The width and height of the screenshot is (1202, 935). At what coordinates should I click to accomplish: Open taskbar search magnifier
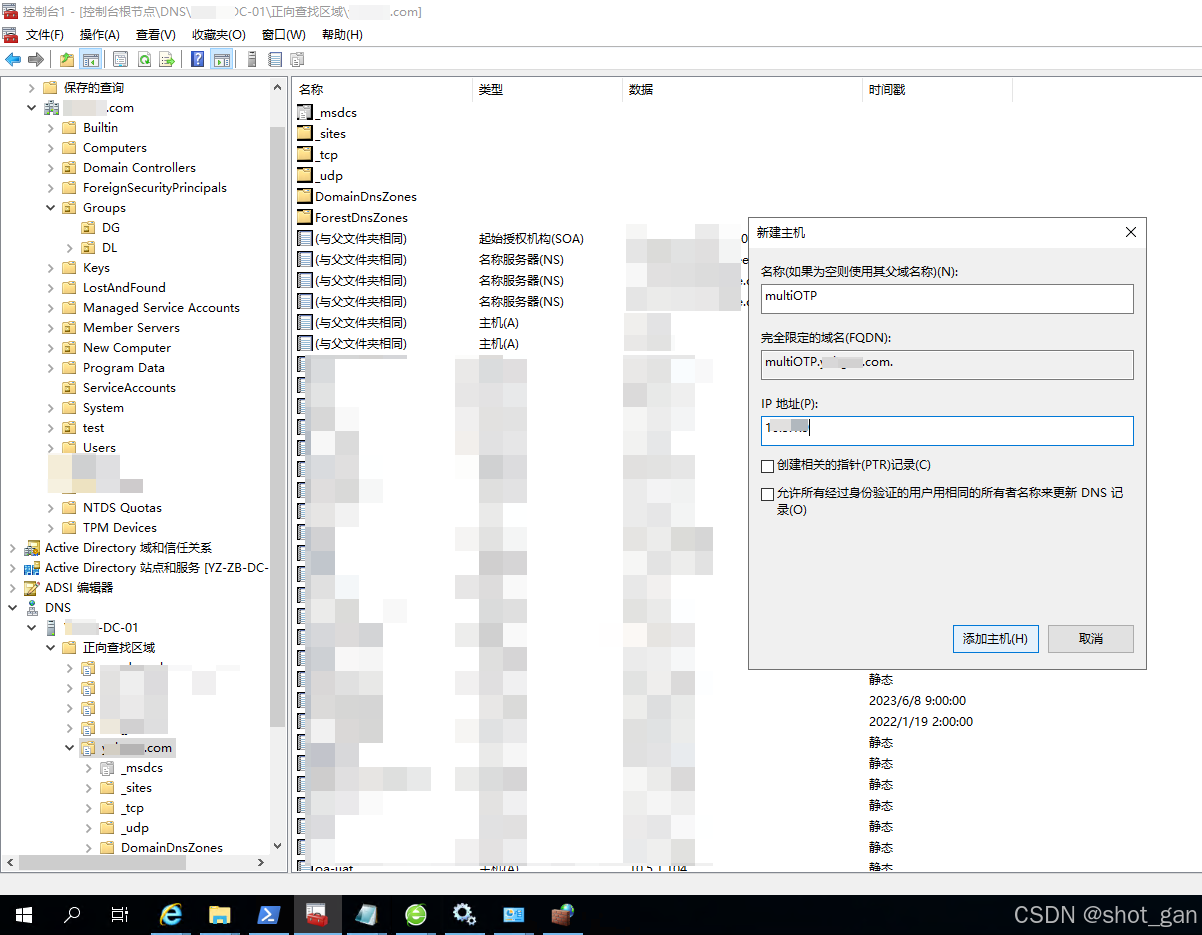point(72,915)
